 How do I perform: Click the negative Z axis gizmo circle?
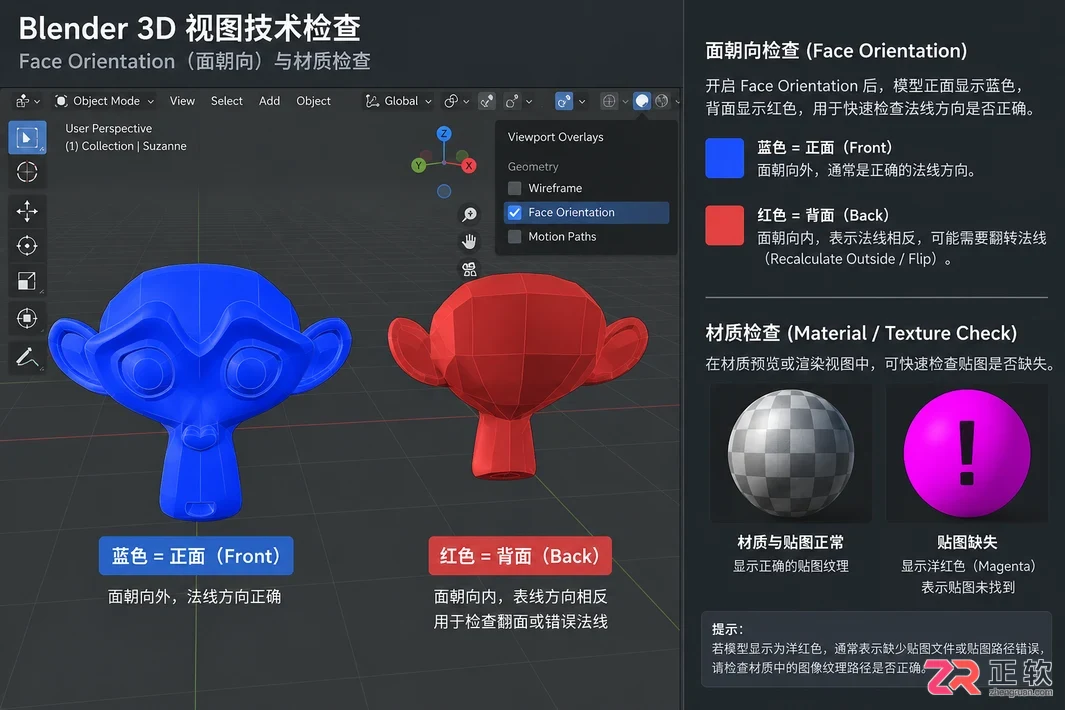444,192
